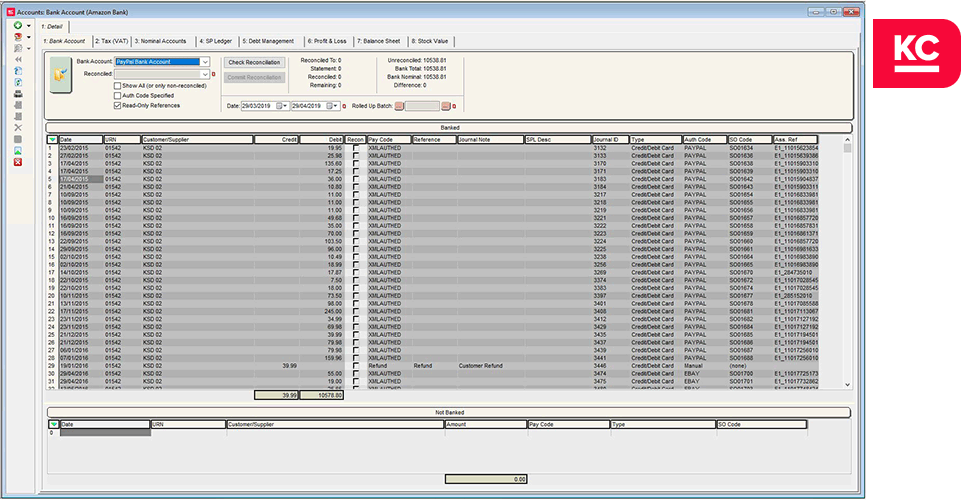Click the red marker beside Reconciled dropdown
This screenshot has height=500, width=965.
coord(214,75)
